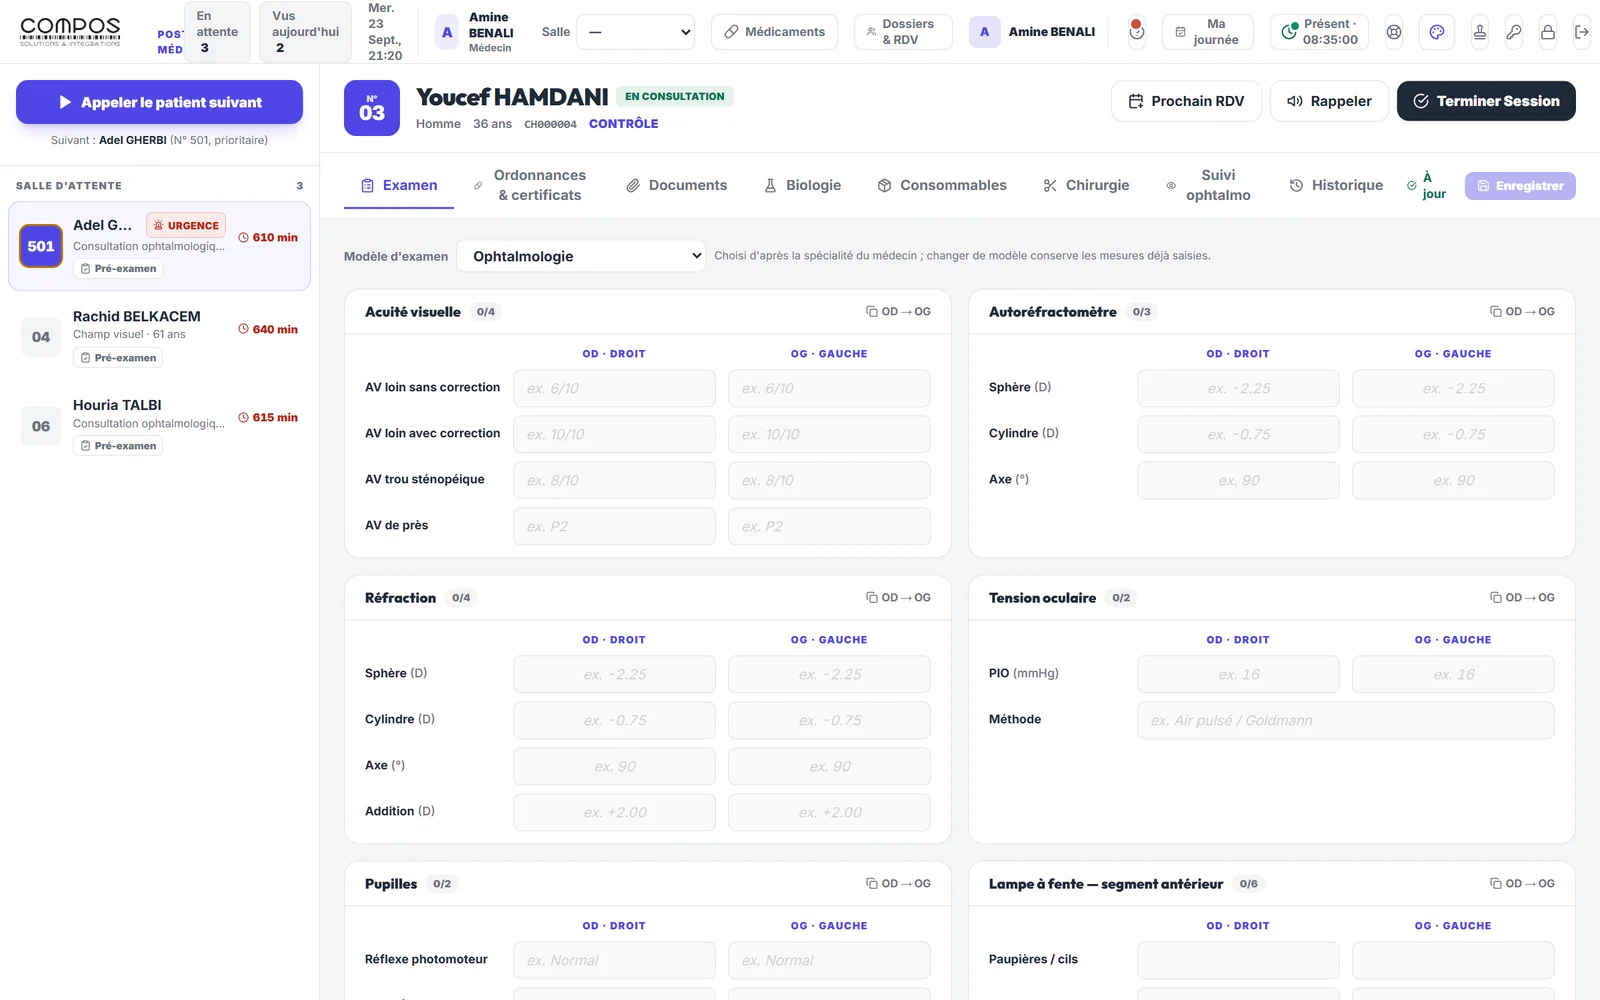The height and width of the screenshot is (1000, 1600).
Task: Copy OD to OG in Autoréfractomètre
Action: [1522, 312]
